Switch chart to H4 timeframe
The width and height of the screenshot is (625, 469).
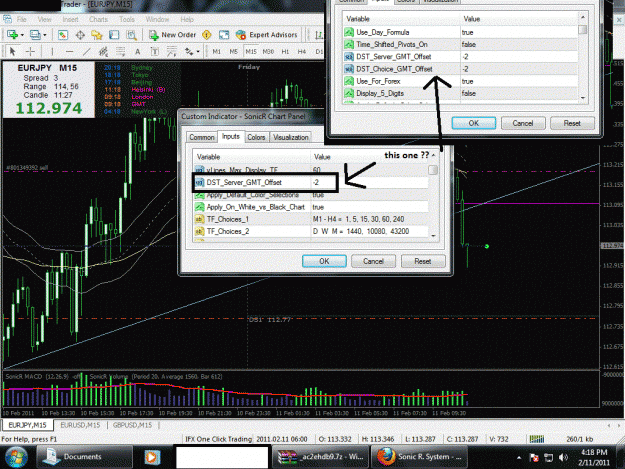tap(302, 51)
